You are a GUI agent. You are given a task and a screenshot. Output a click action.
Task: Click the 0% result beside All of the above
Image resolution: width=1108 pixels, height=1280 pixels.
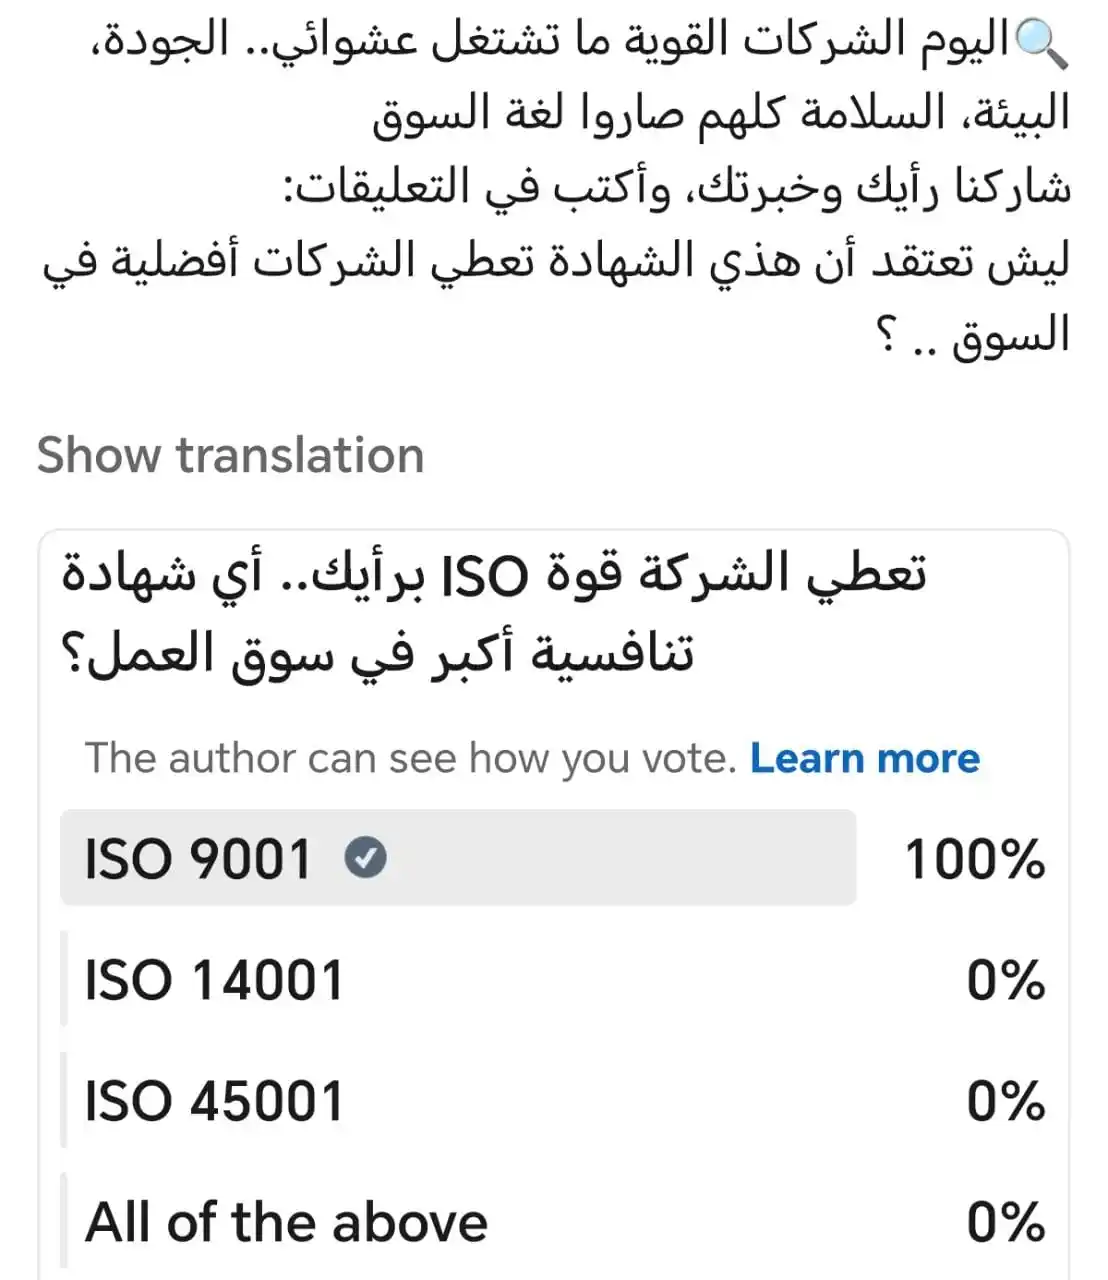click(x=1005, y=1222)
